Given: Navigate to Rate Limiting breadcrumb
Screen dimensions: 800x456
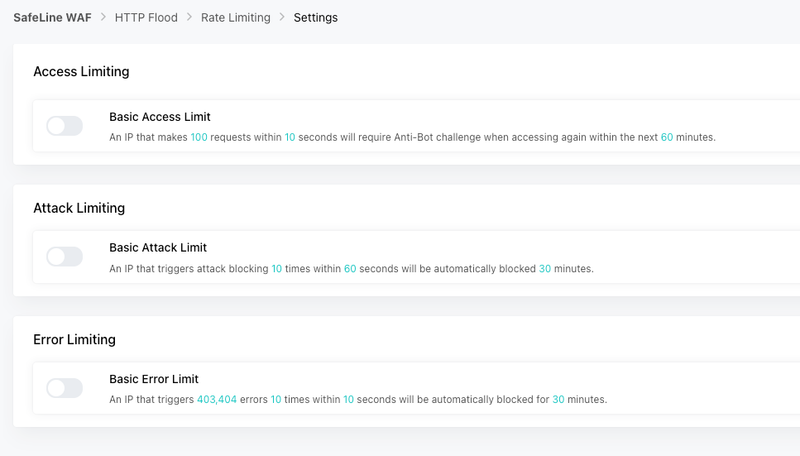Looking at the screenshot, I should coord(236,17).
